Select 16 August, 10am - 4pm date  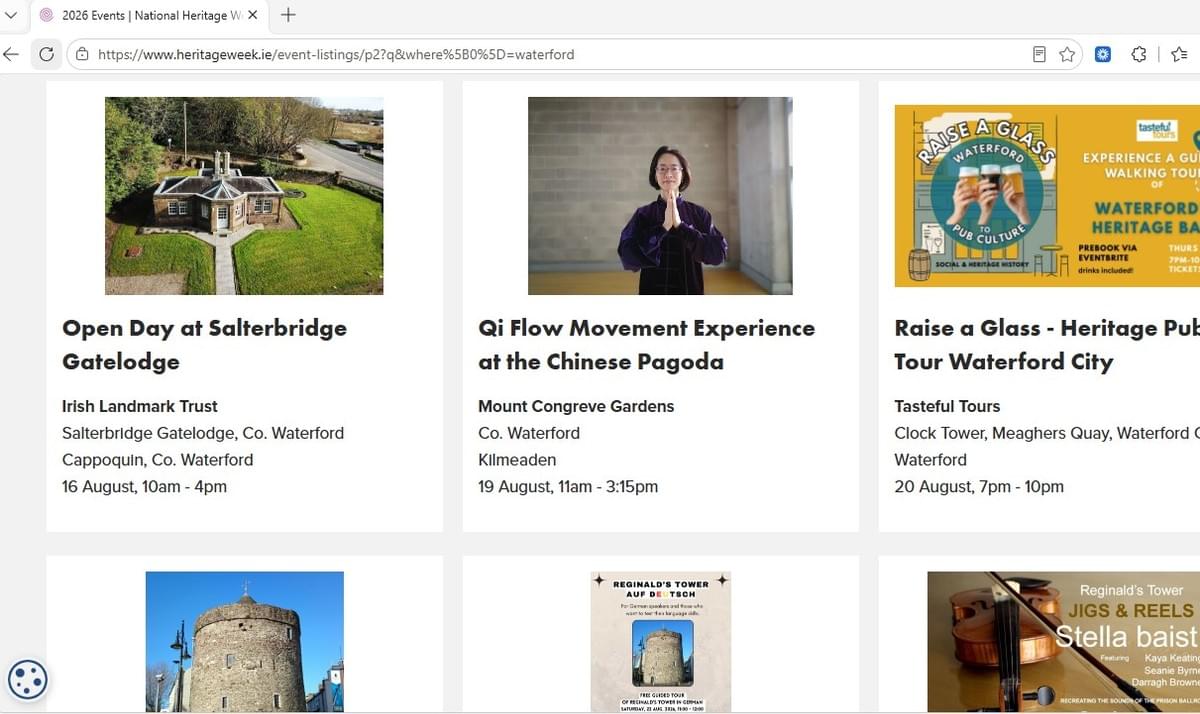click(x=144, y=487)
